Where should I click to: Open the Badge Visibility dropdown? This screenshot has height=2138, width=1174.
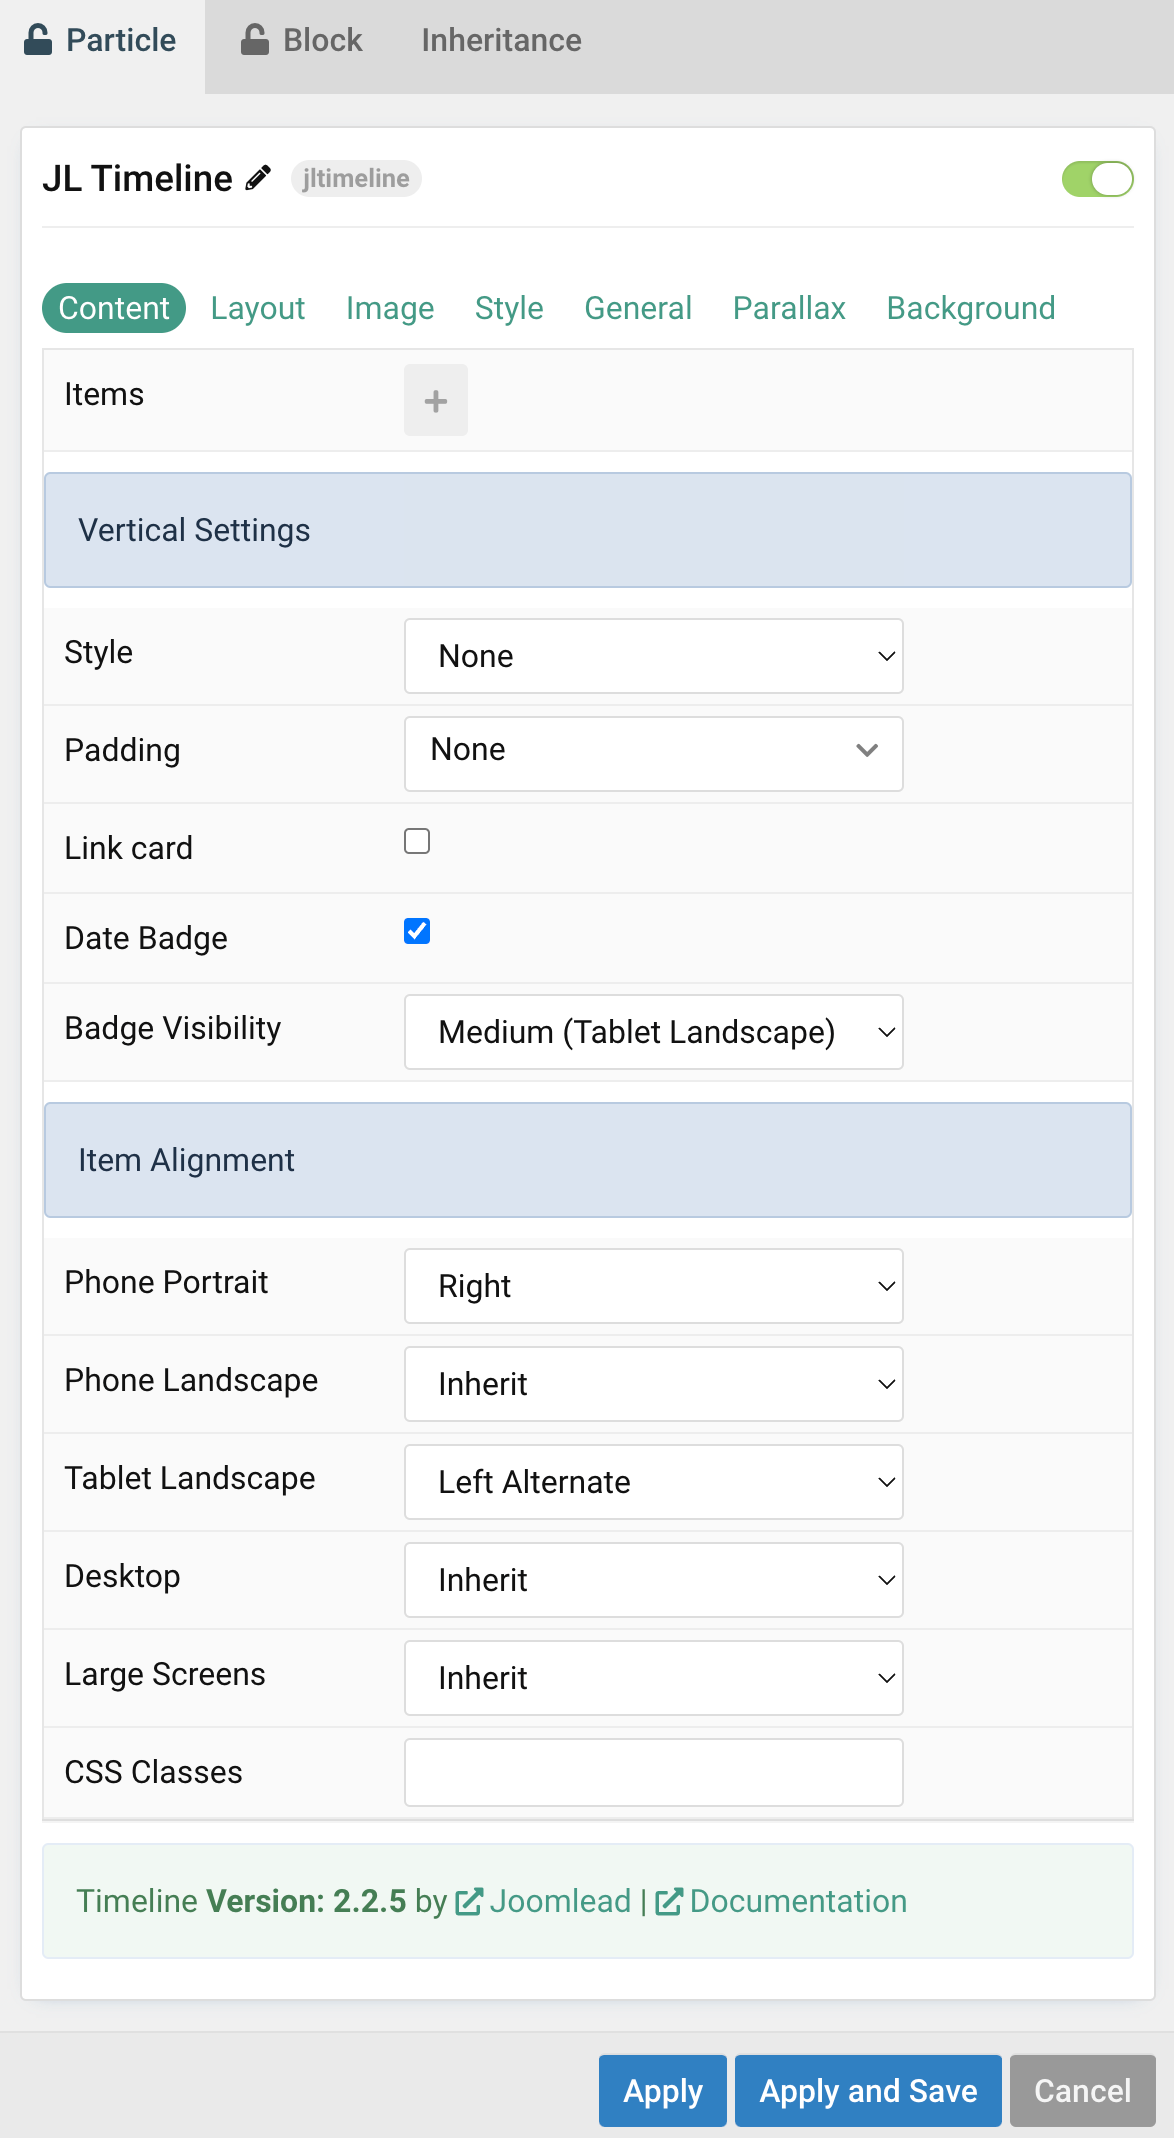(x=653, y=1031)
